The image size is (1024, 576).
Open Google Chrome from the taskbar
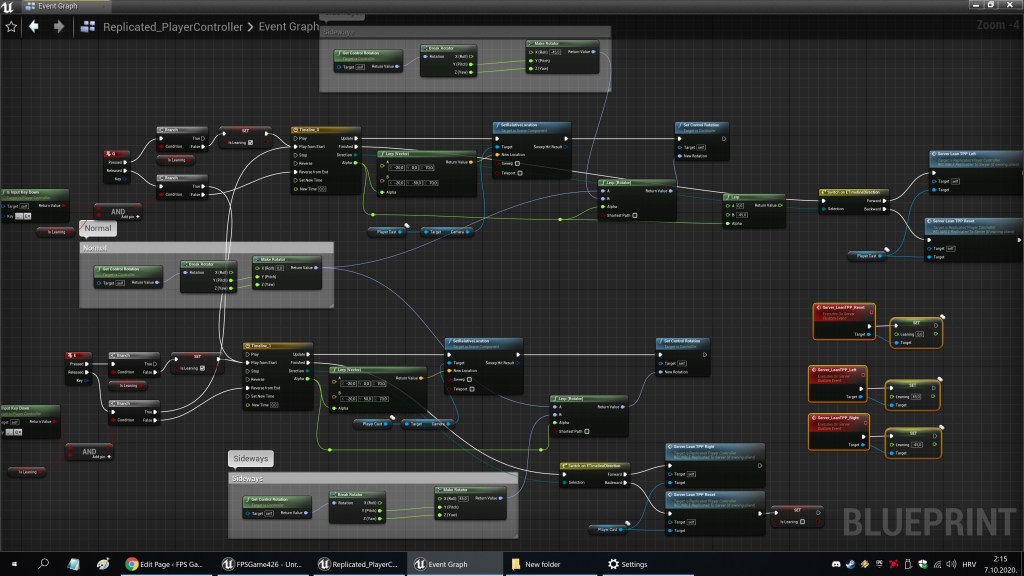pos(163,564)
